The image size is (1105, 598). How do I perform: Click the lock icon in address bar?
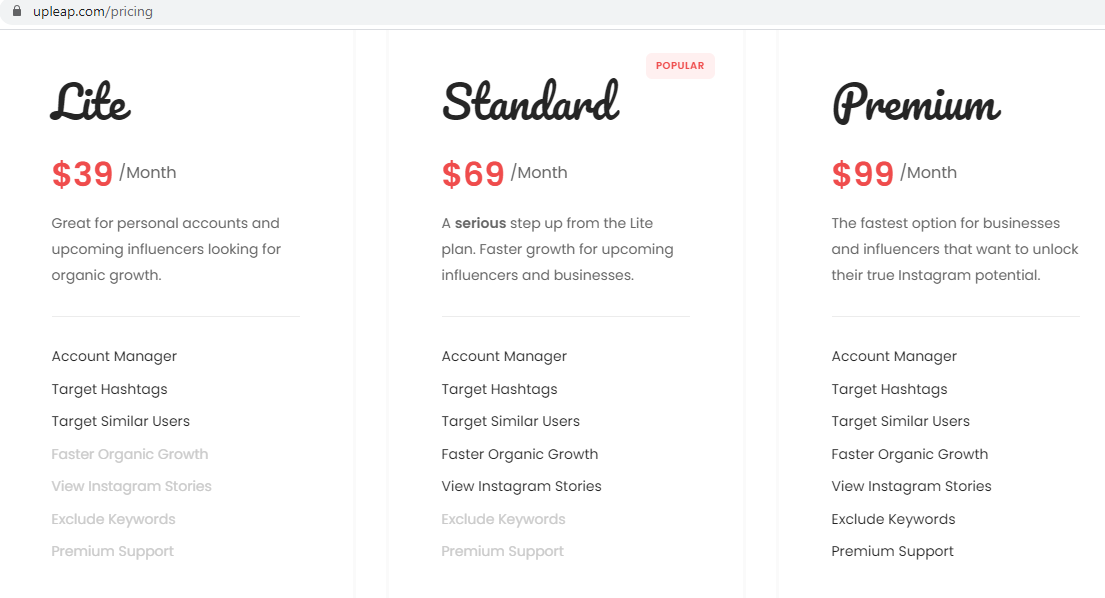tap(17, 11)
